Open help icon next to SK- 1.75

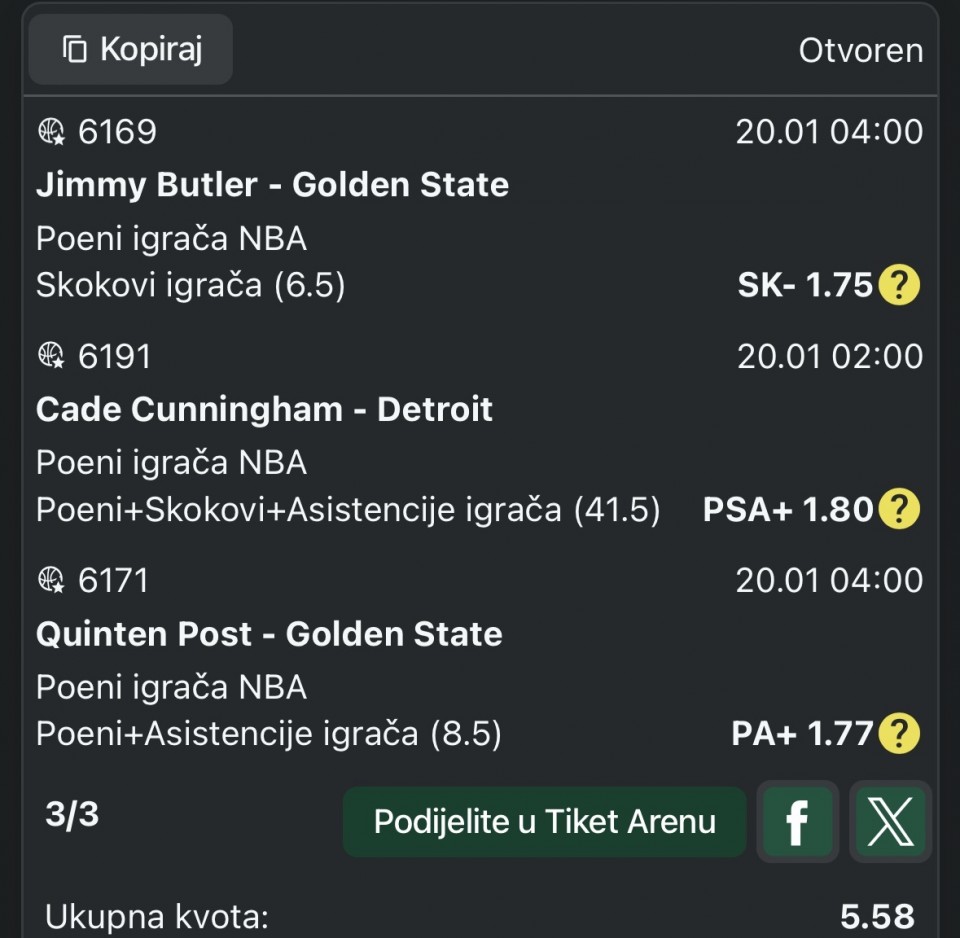(x=898, y=287)
